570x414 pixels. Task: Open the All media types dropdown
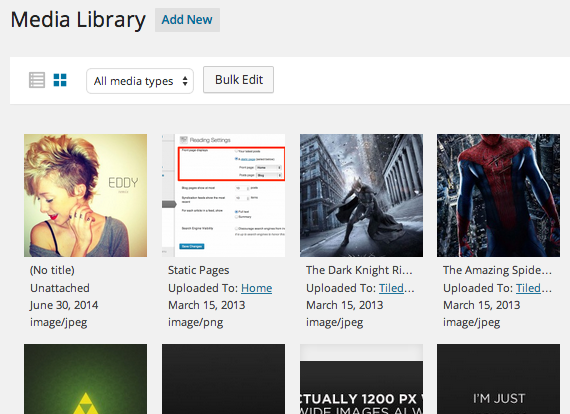pyautogui.click(x=140, y=81)
